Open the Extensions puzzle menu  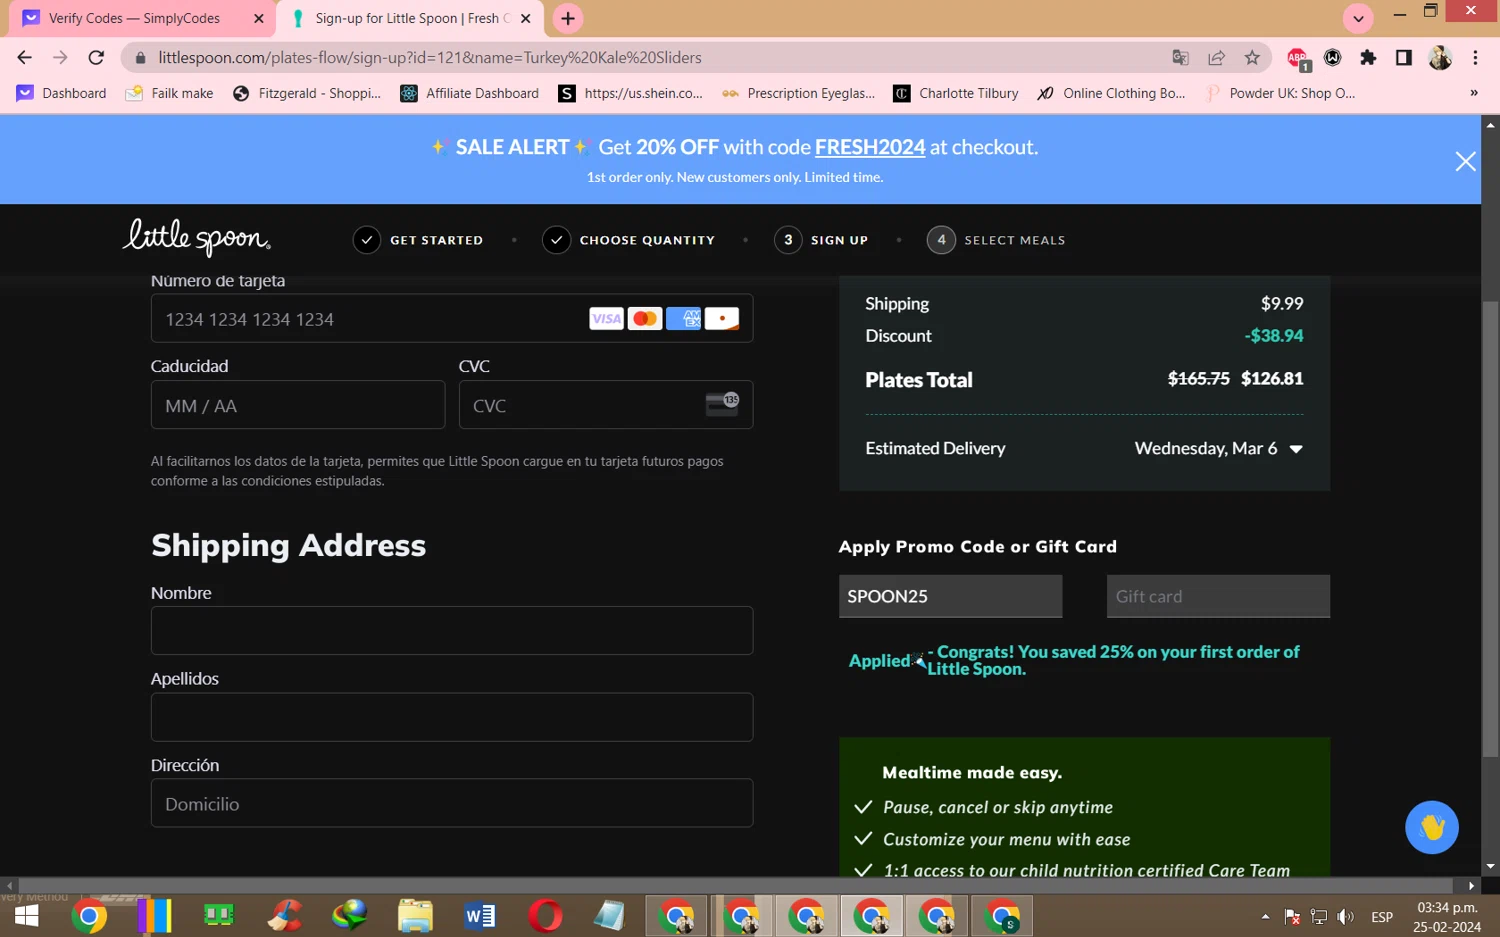coord(1368,58)
